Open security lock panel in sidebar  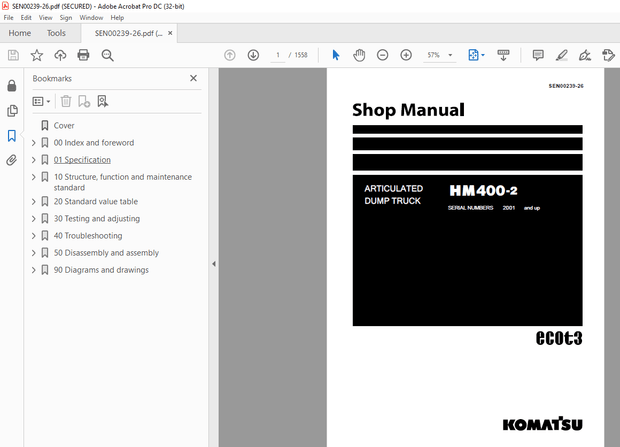[x=12, y=85]
